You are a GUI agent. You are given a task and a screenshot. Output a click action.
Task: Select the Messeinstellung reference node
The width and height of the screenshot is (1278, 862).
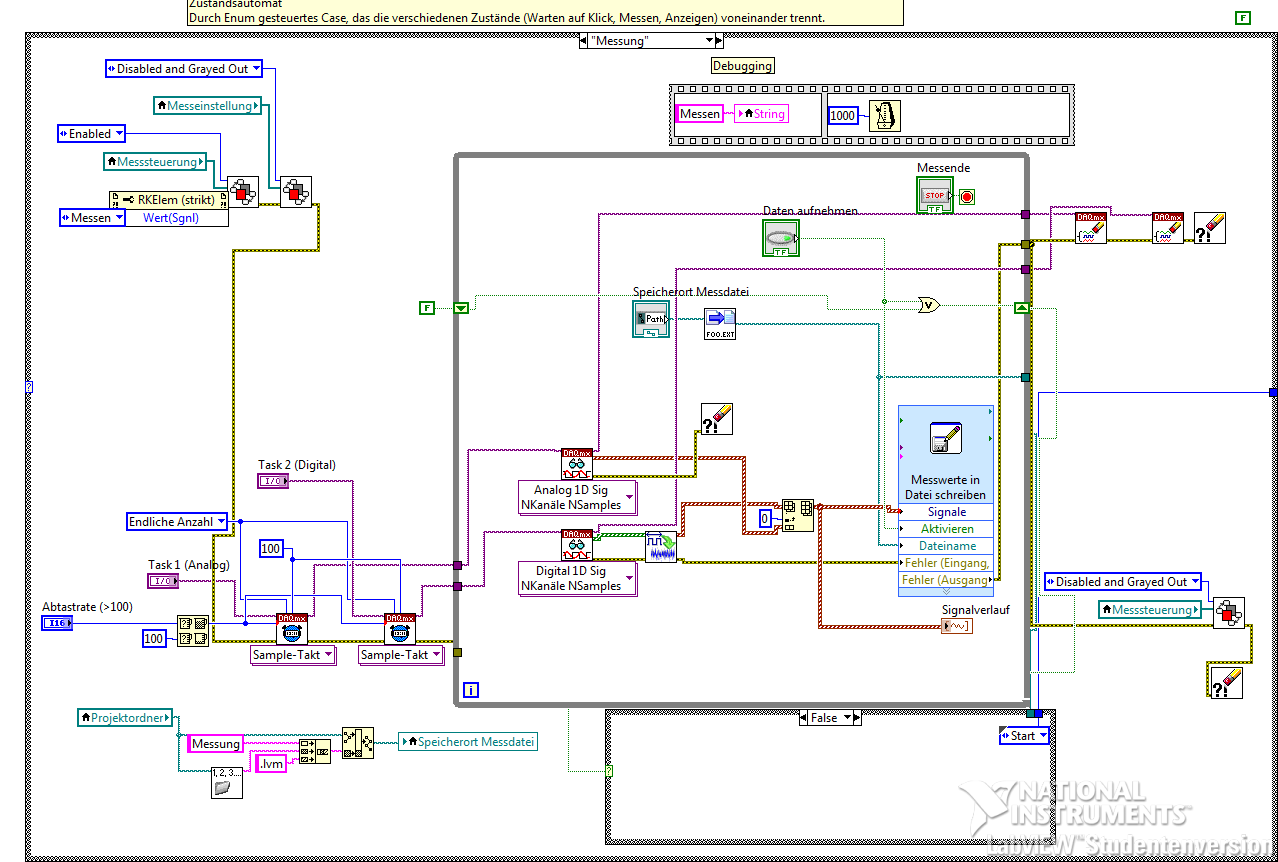[x=208, y=105]
